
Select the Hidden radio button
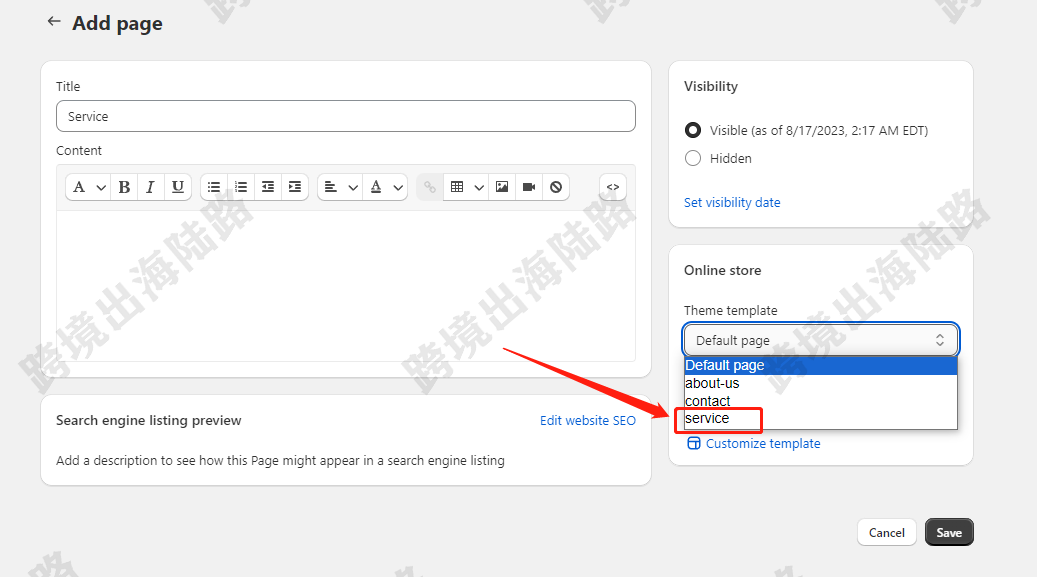pos(692,158)
